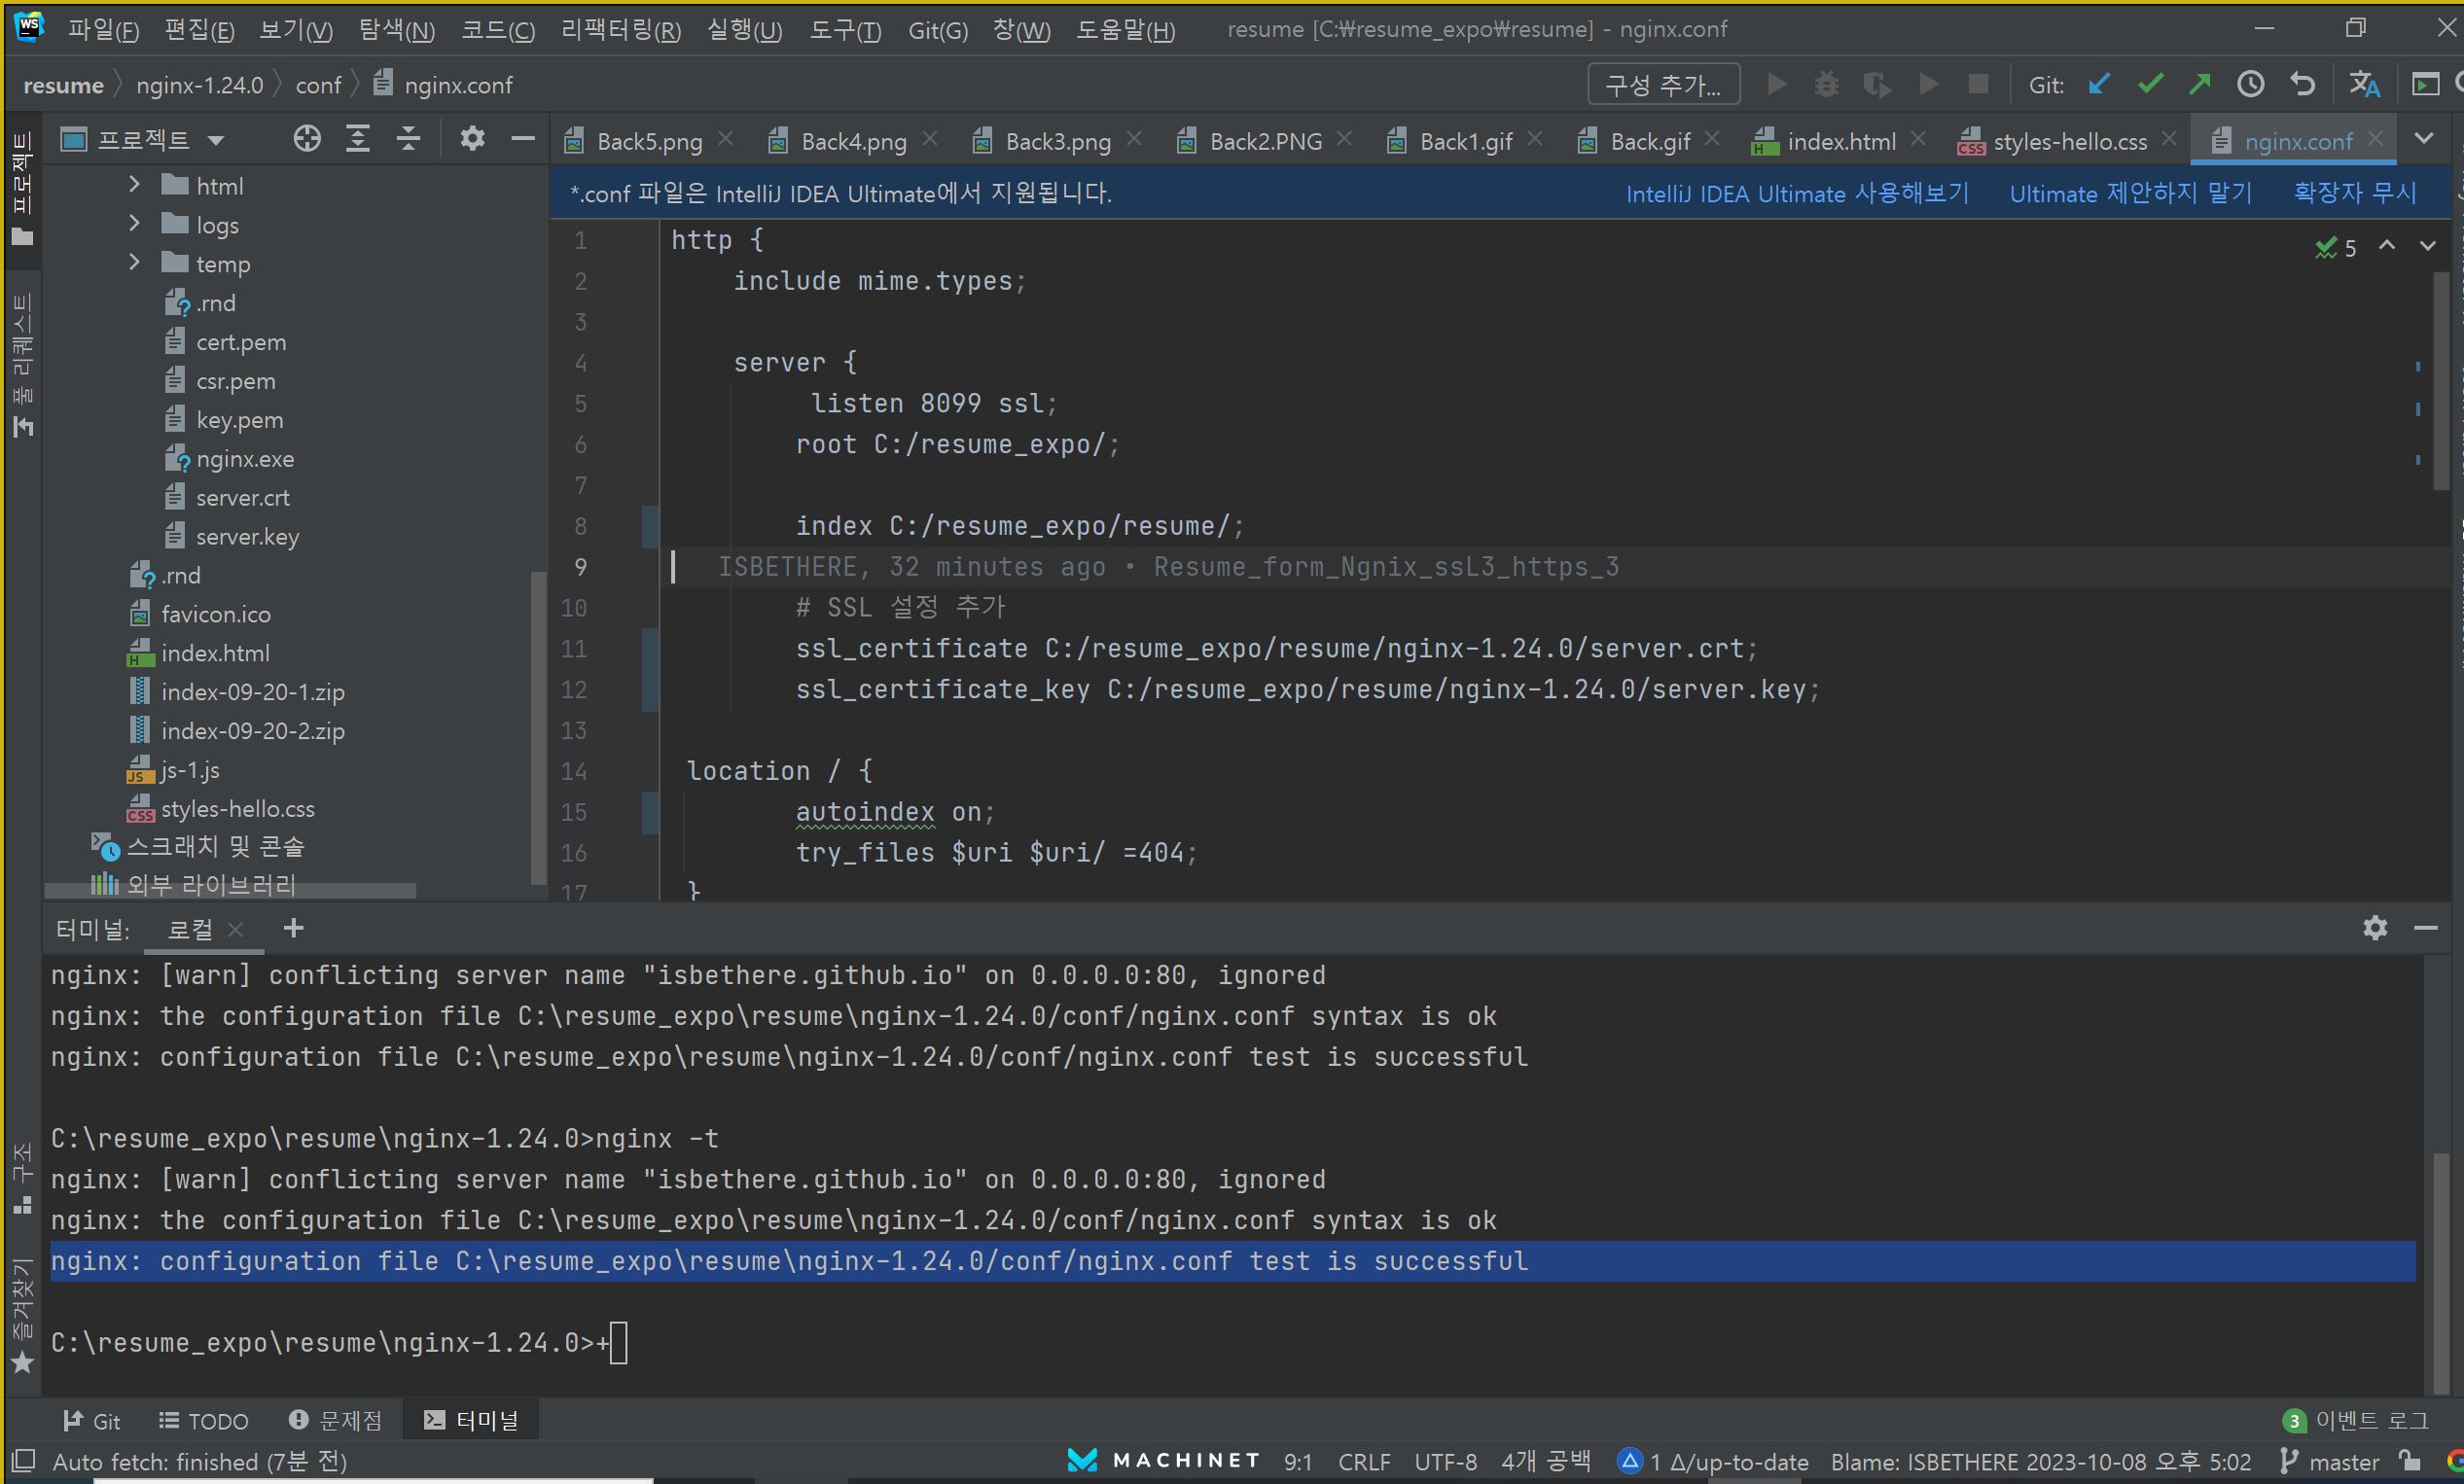
Task: Expand the logs folder
Action: click(134, 224)
